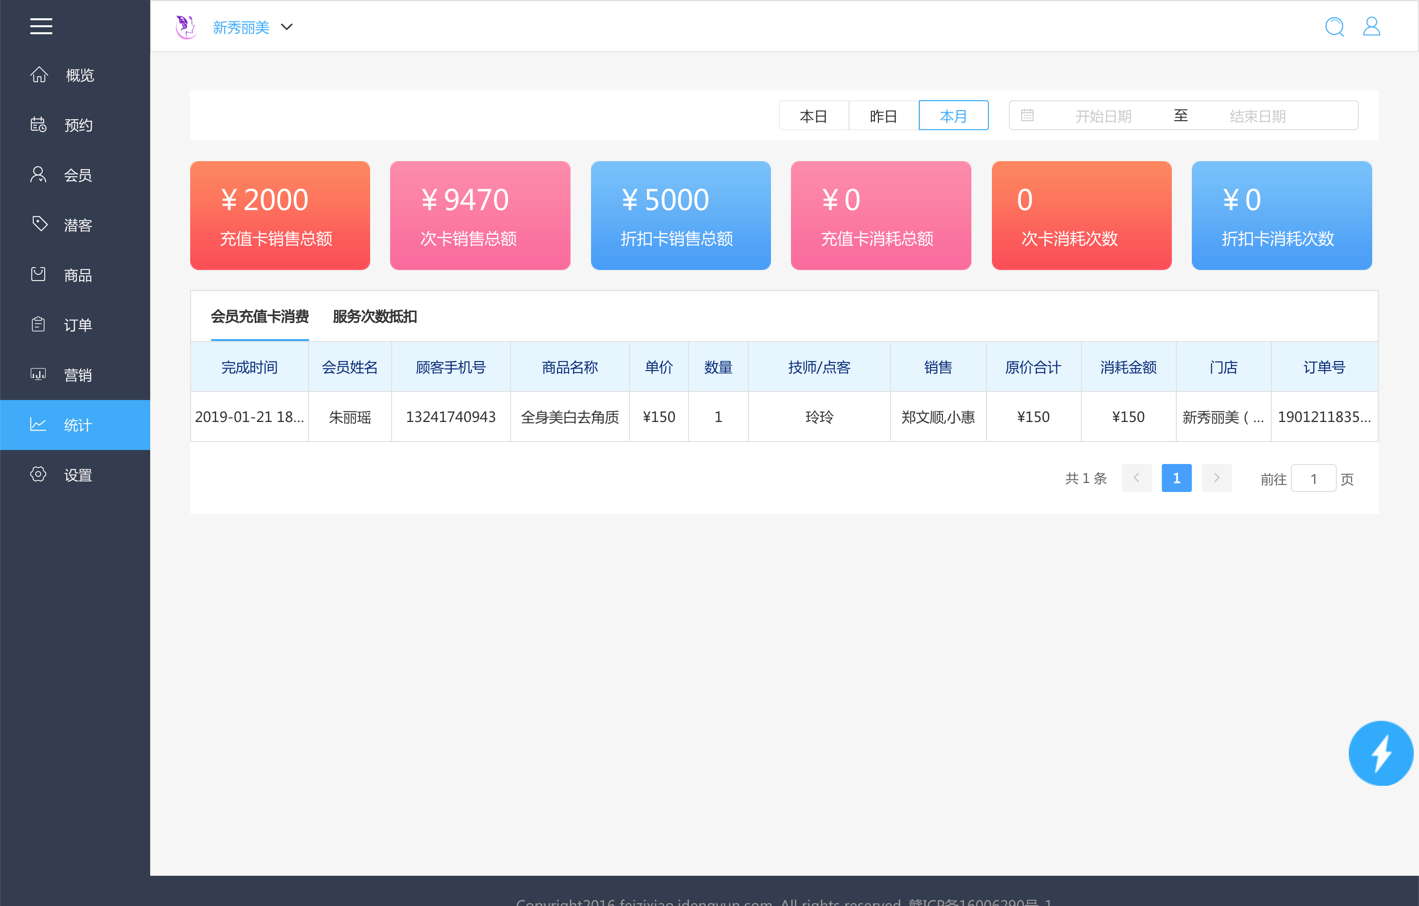Filter statistics by 本日
Screen dimensions: 1419x906
coord(814,115)
